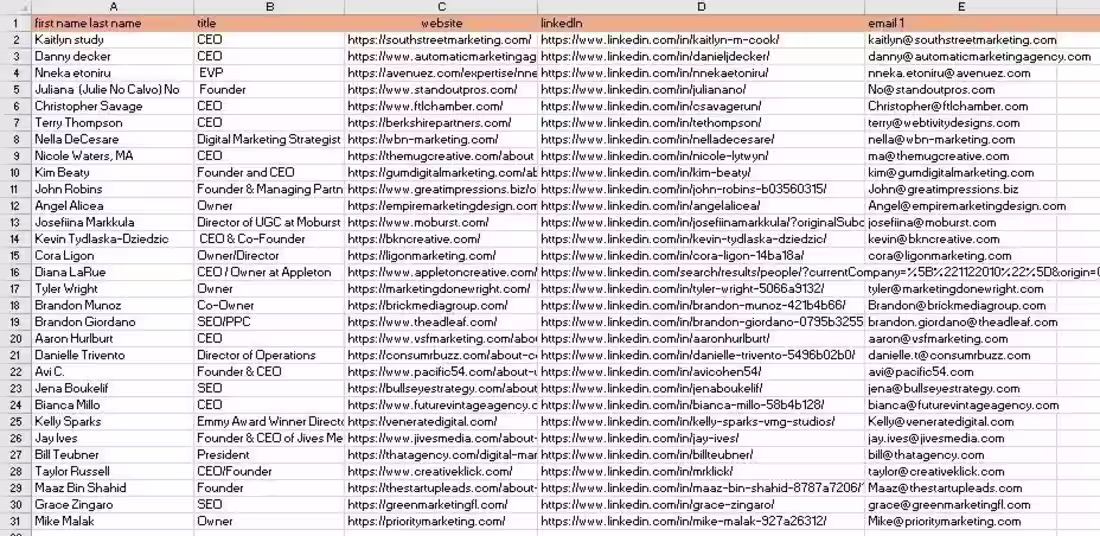Viewport: 1100px width, 536px height.
Task: Select the cell 'Christopher Savage'
Action: point(113,106)
